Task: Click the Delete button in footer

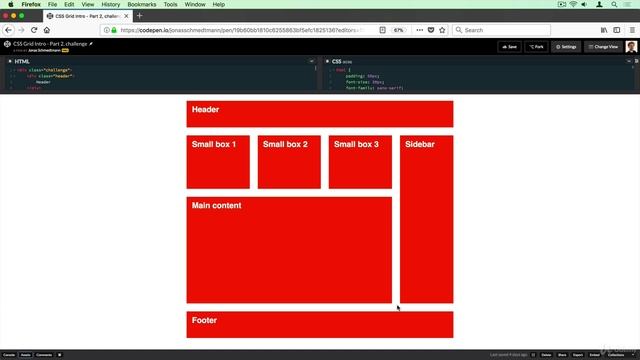Action: click(546, 355)
